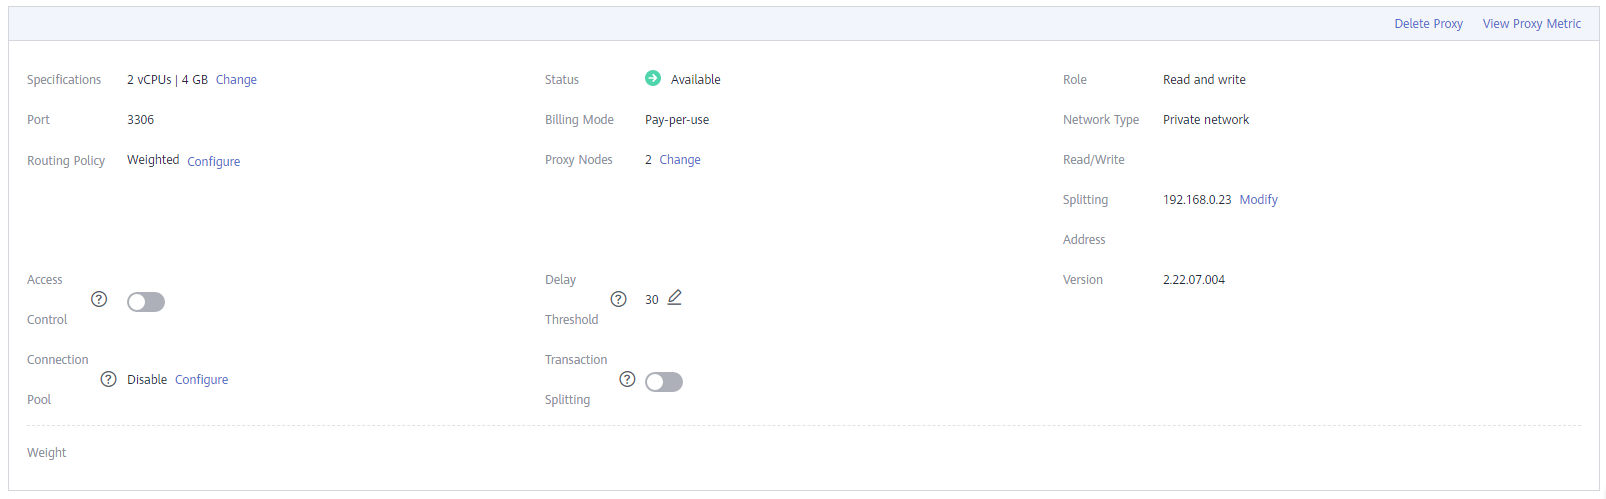Select the port value 3306
The height and width of the screenshot is (499, 1606).
point(141,120)
